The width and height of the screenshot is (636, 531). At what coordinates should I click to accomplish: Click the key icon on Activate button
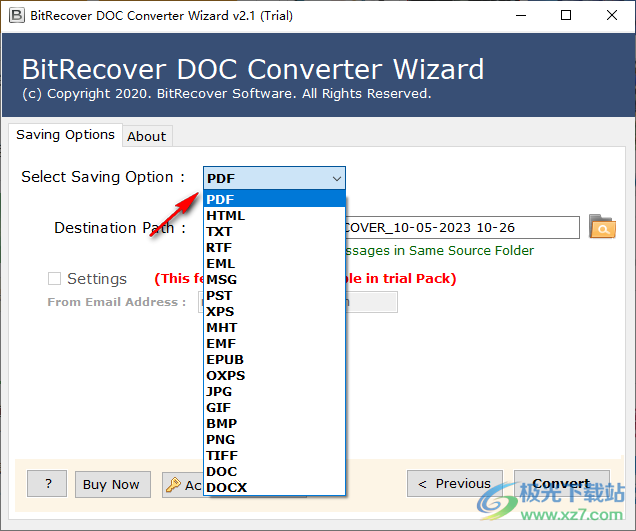(x=174, y=484)
